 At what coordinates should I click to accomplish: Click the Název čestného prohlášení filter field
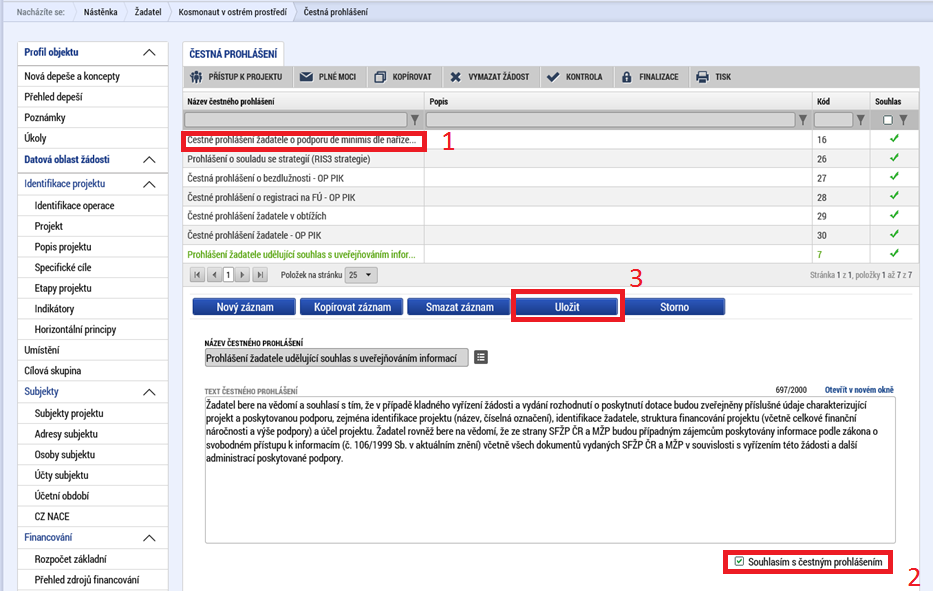pos(296,120)
